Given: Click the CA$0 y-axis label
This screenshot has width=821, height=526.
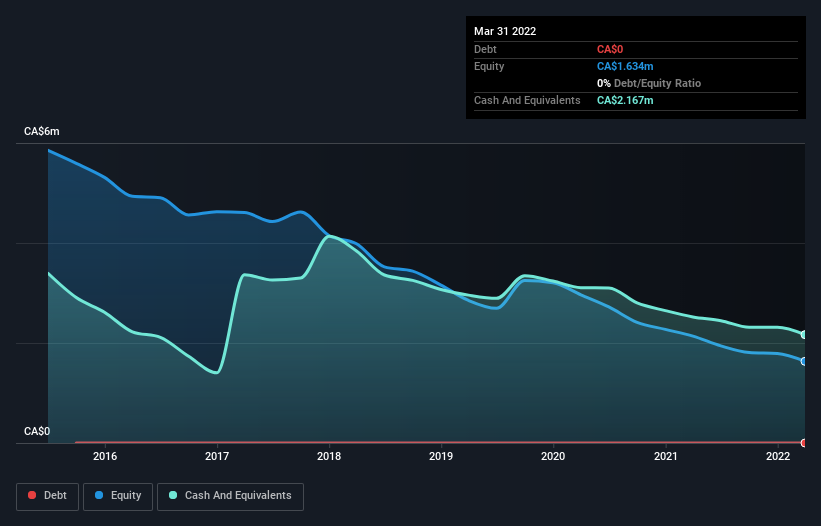Looking at the screenshot, I should [x=37, y=431].
